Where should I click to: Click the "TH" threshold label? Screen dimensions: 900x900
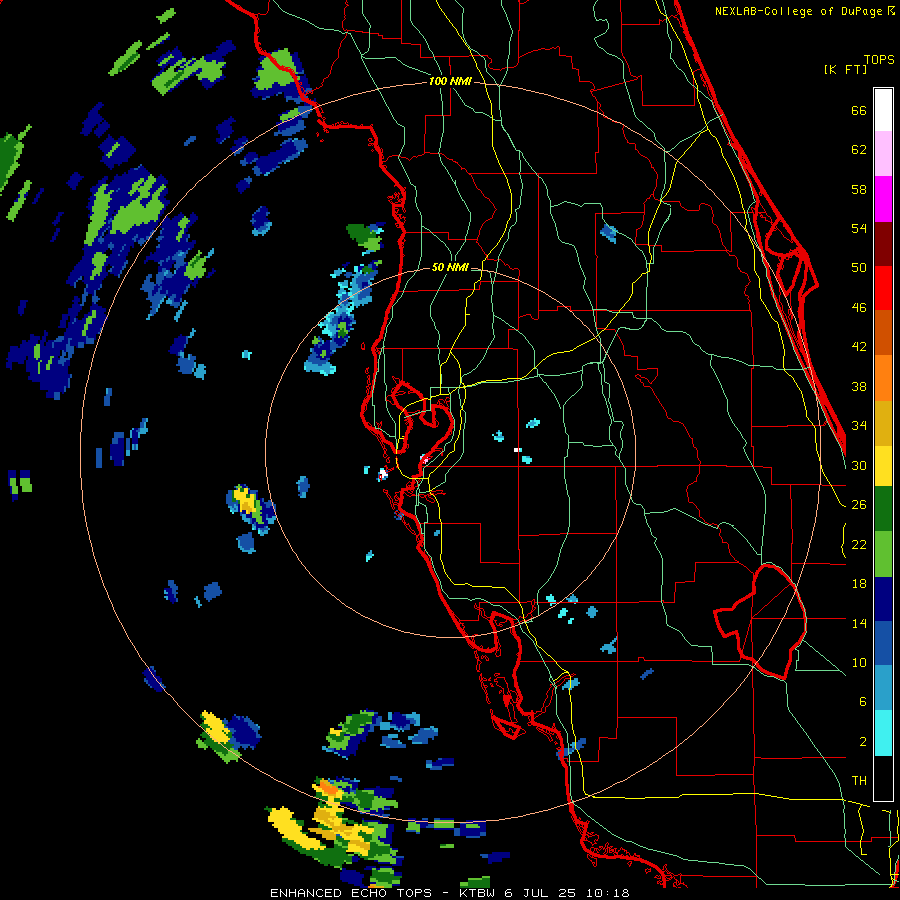[x=859, y=781]
